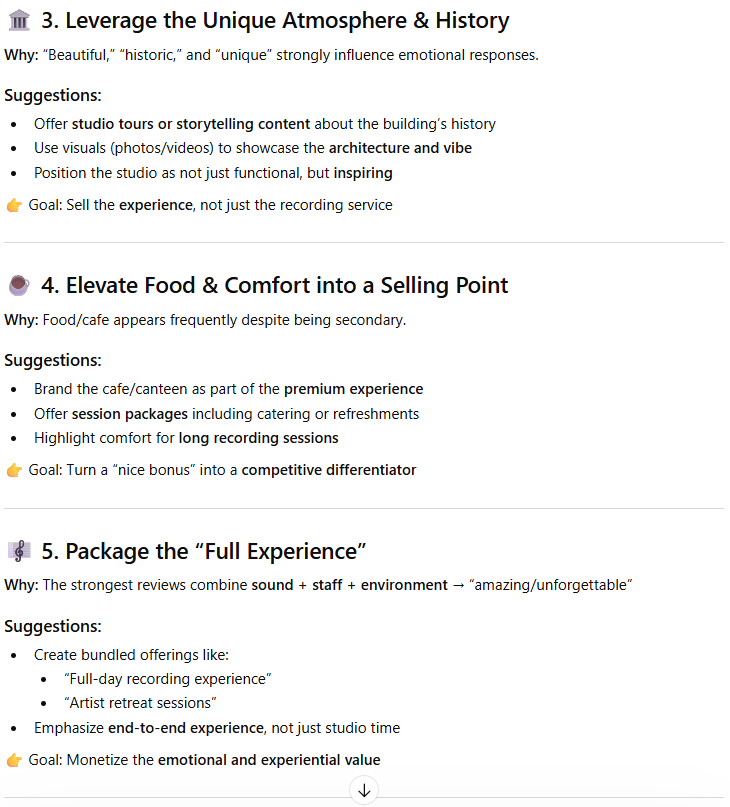
Task: Click the bold "architecture and vibe" text
Action: point(400,148)
